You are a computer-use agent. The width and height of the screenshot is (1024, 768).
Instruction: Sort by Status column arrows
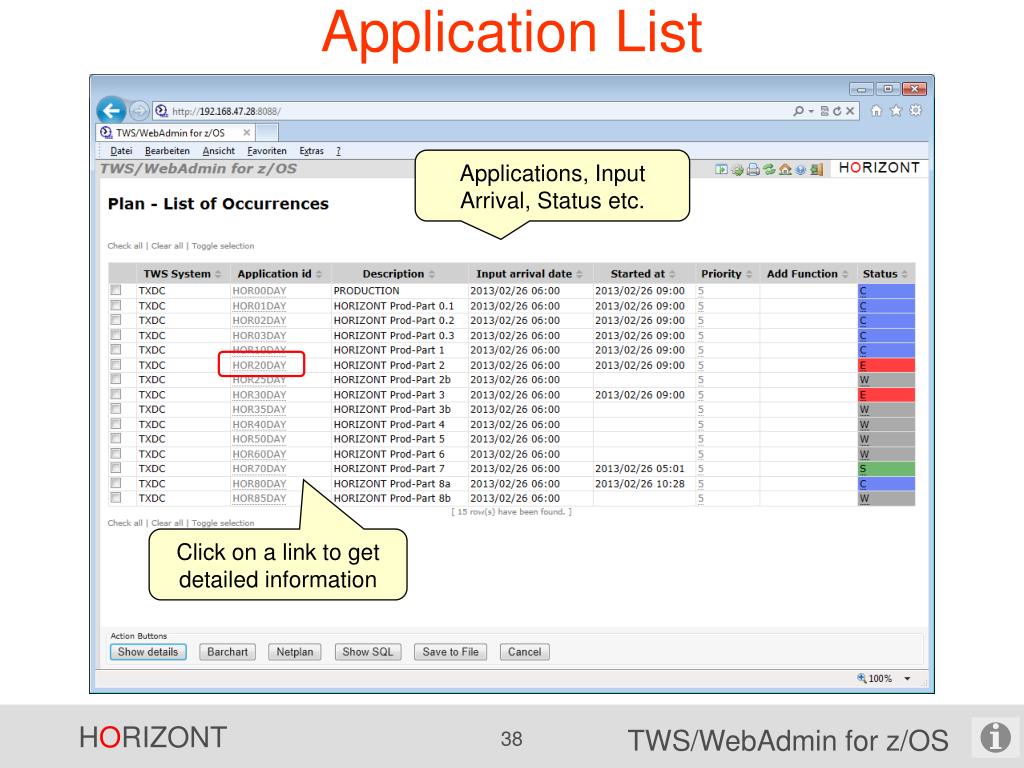904,274
